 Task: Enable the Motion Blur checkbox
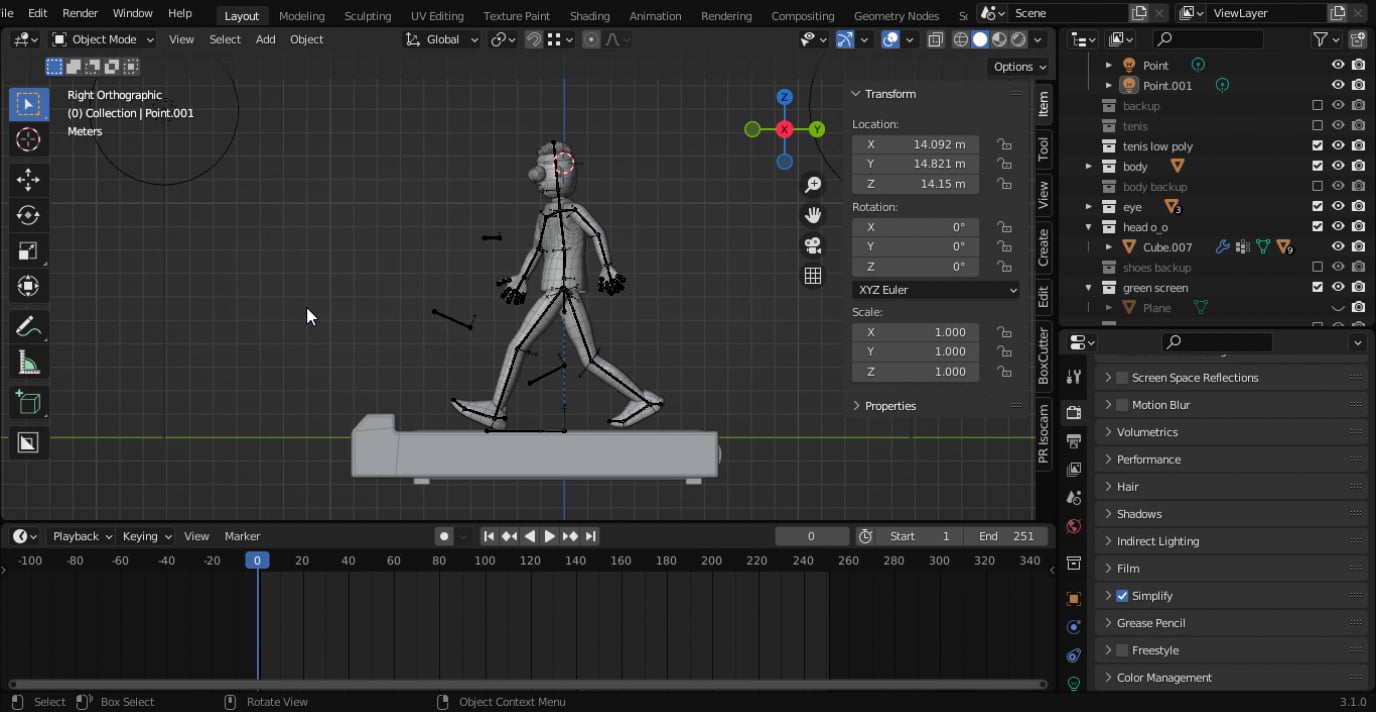[x=1122, y=405]
